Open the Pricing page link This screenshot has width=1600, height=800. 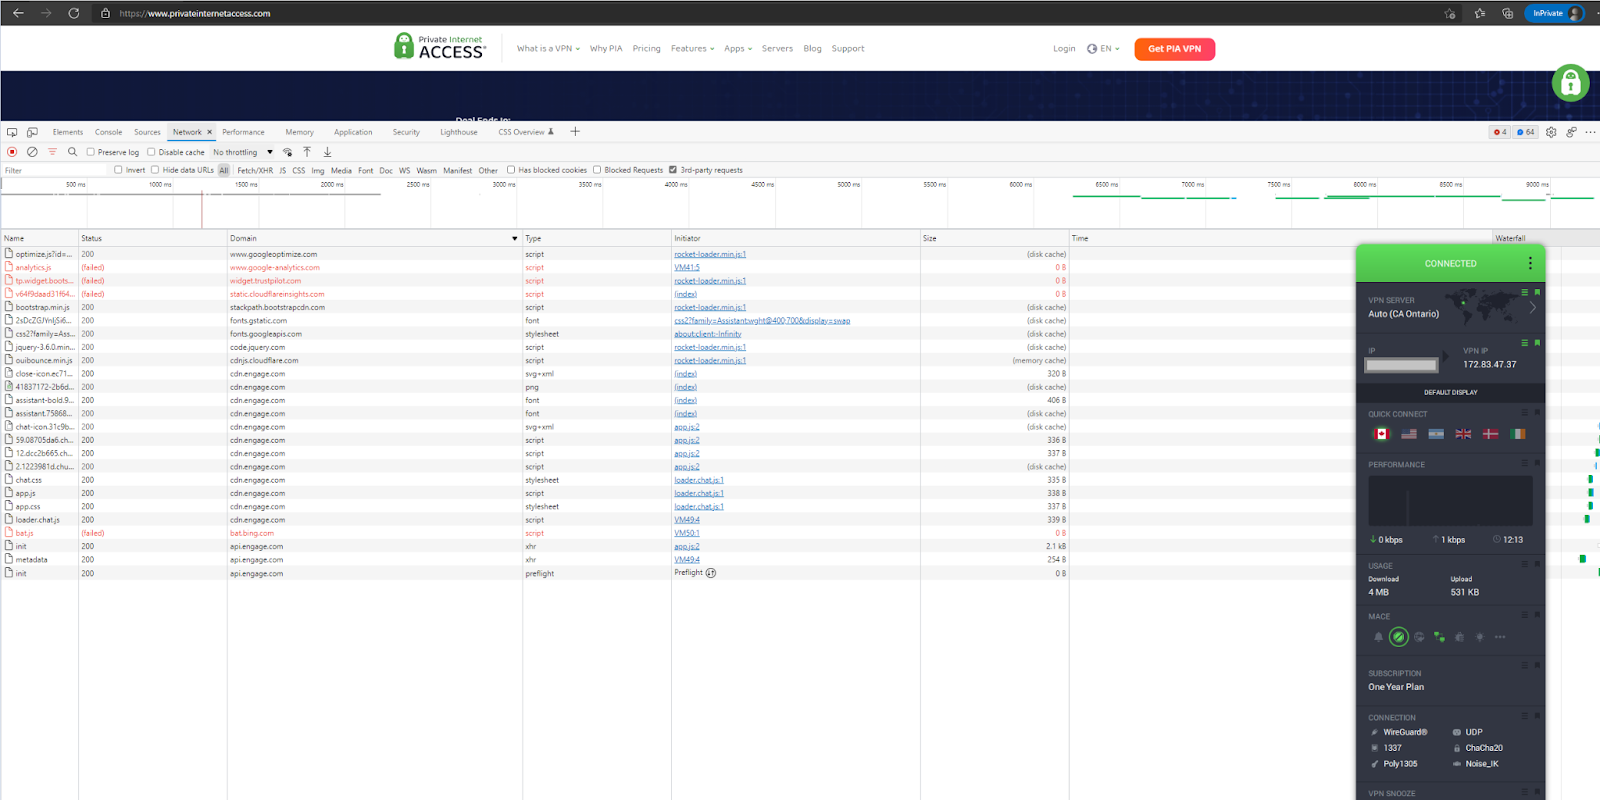646,48
